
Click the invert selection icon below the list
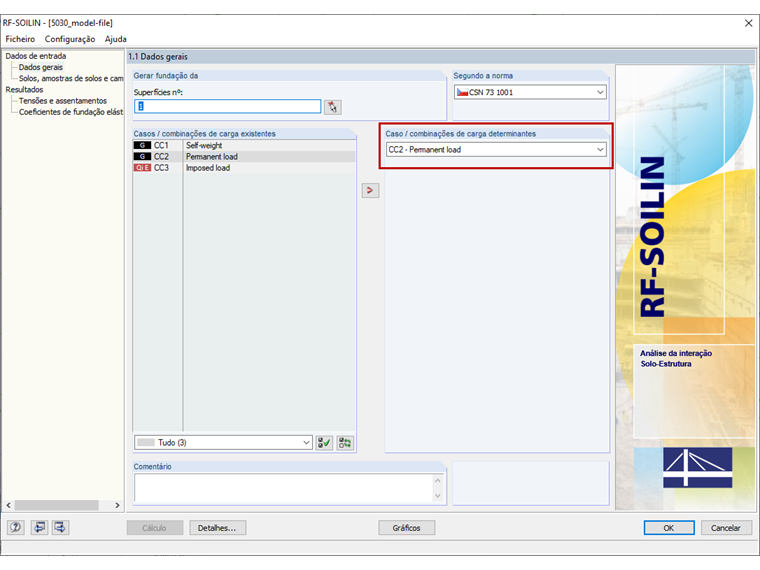pos(345,443)
